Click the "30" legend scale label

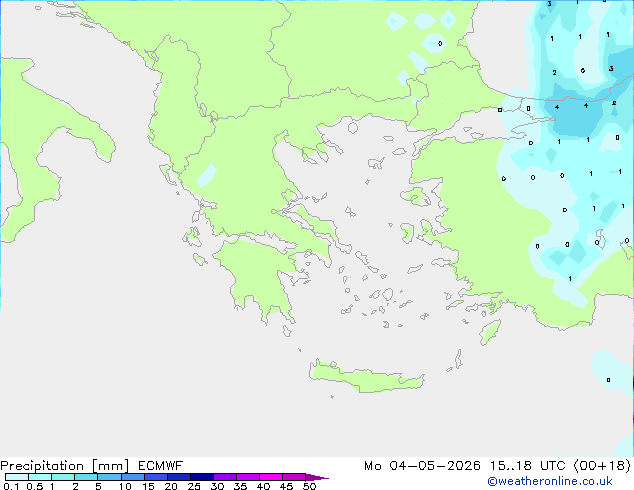click(x=217, y=486)
